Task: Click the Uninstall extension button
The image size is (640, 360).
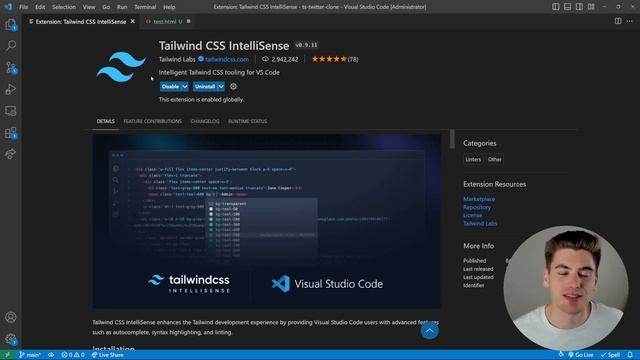Action: pos(205,87)
